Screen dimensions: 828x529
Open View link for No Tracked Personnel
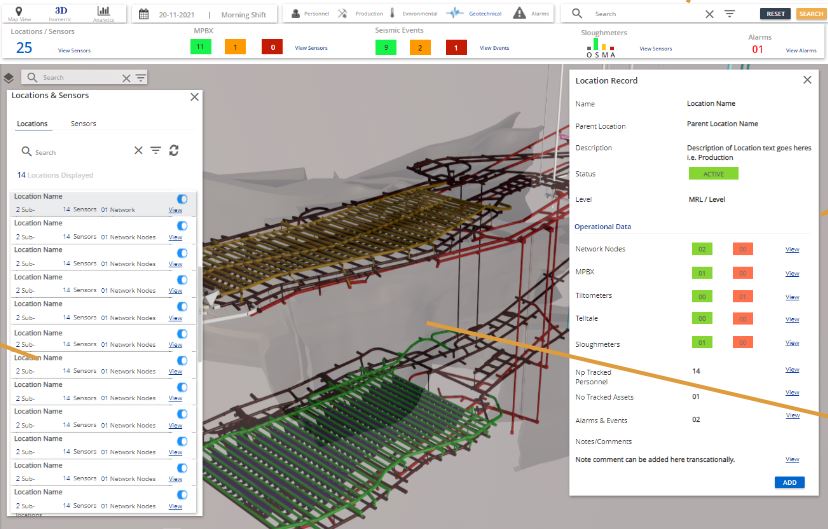point(792,370)
